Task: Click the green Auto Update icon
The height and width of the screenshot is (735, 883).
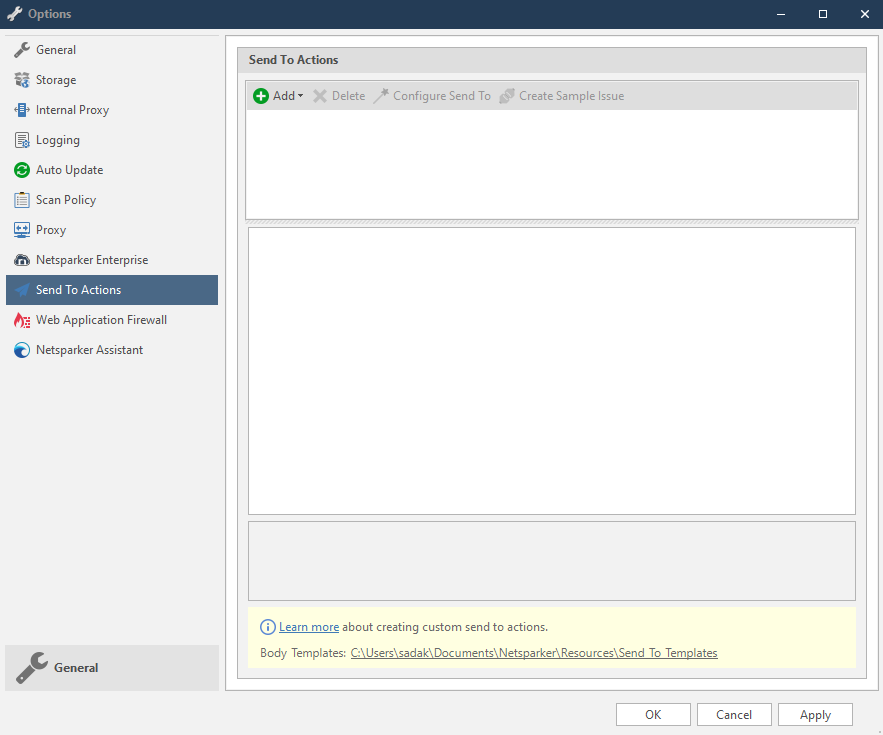Action: 21,170
